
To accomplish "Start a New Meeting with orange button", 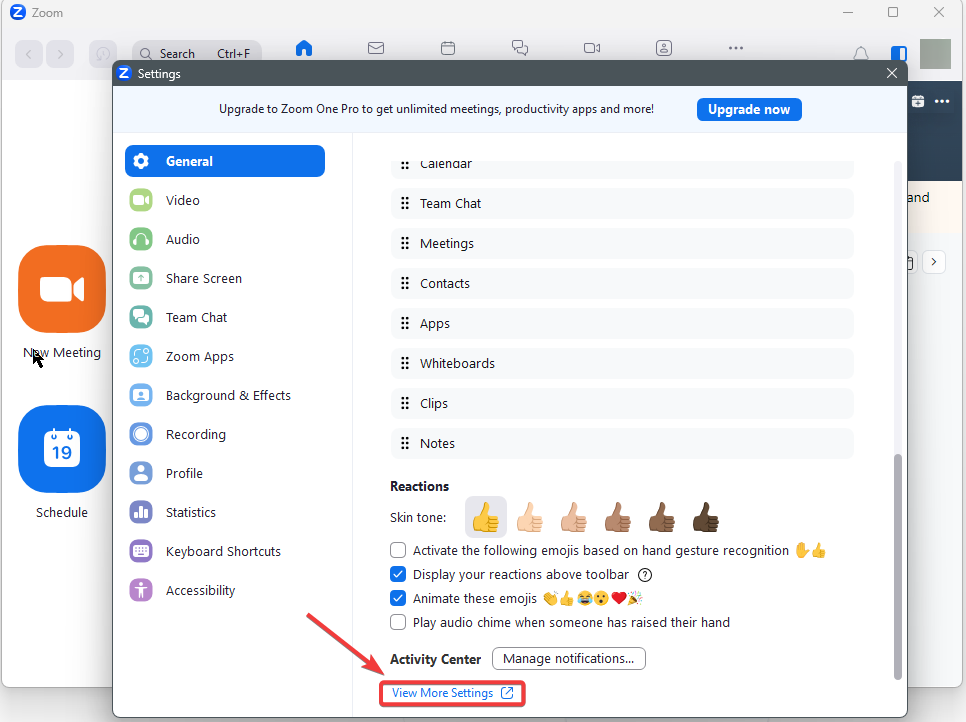I will click(x=62, y=289).
